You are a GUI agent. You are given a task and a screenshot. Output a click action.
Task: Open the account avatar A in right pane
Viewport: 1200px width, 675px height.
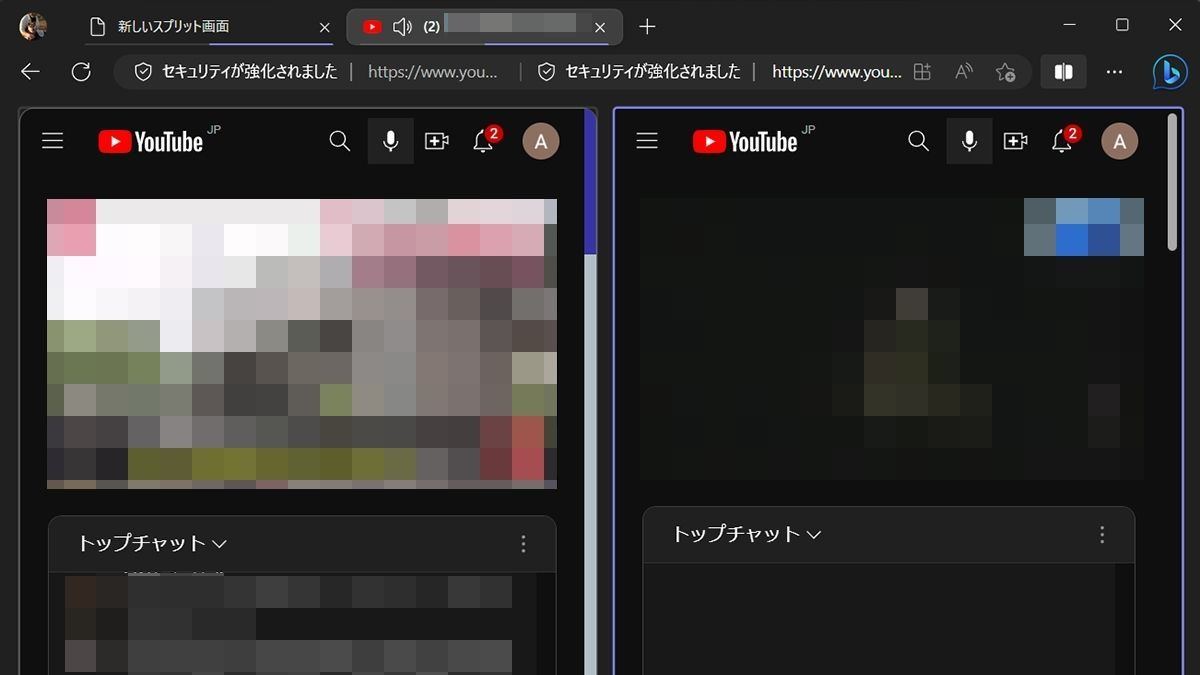click(1120, 142)
